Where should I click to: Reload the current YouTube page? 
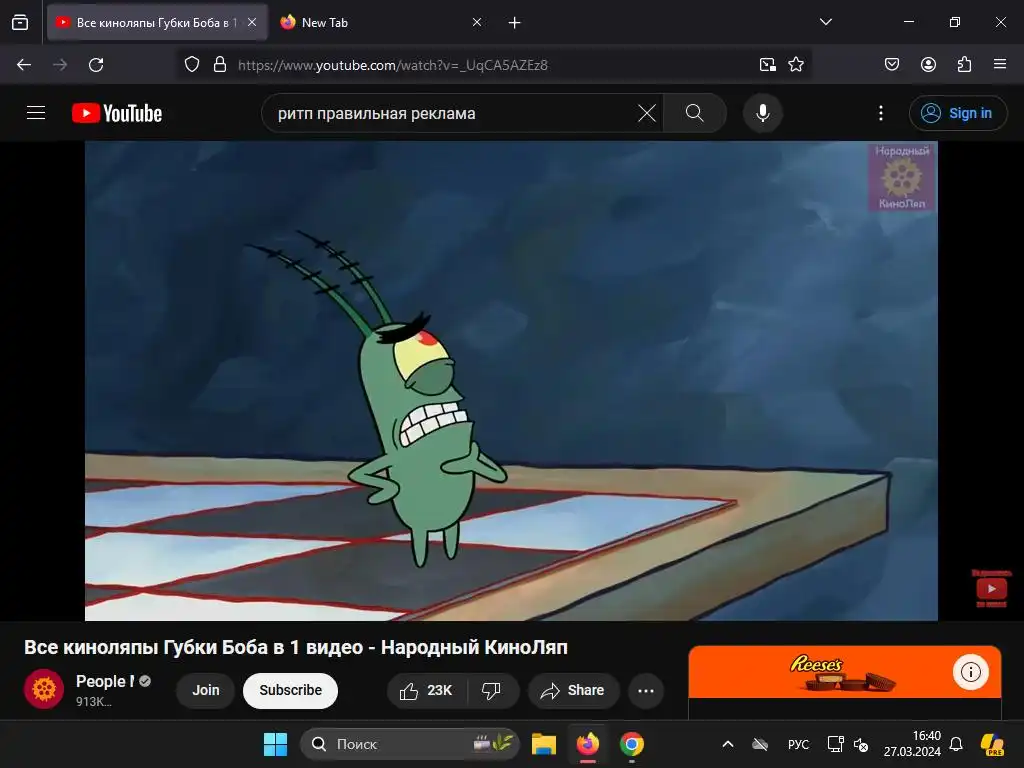(x=96, y=65)
